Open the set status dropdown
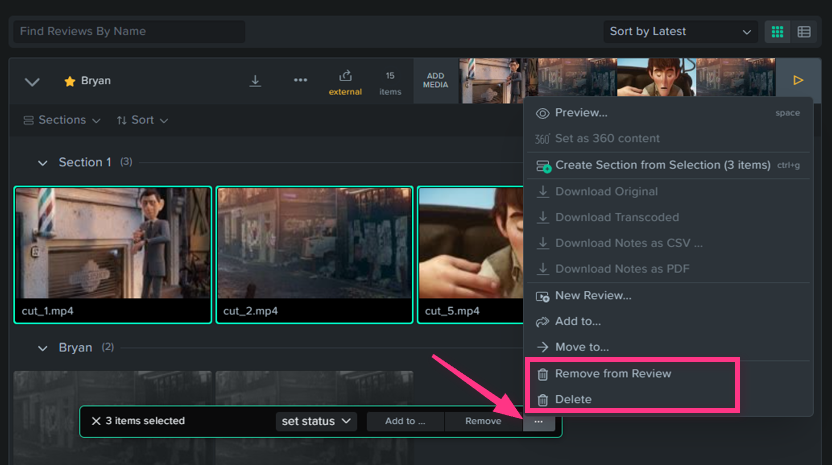The height and width of the screenshot is (465, 832). (316, 421)
